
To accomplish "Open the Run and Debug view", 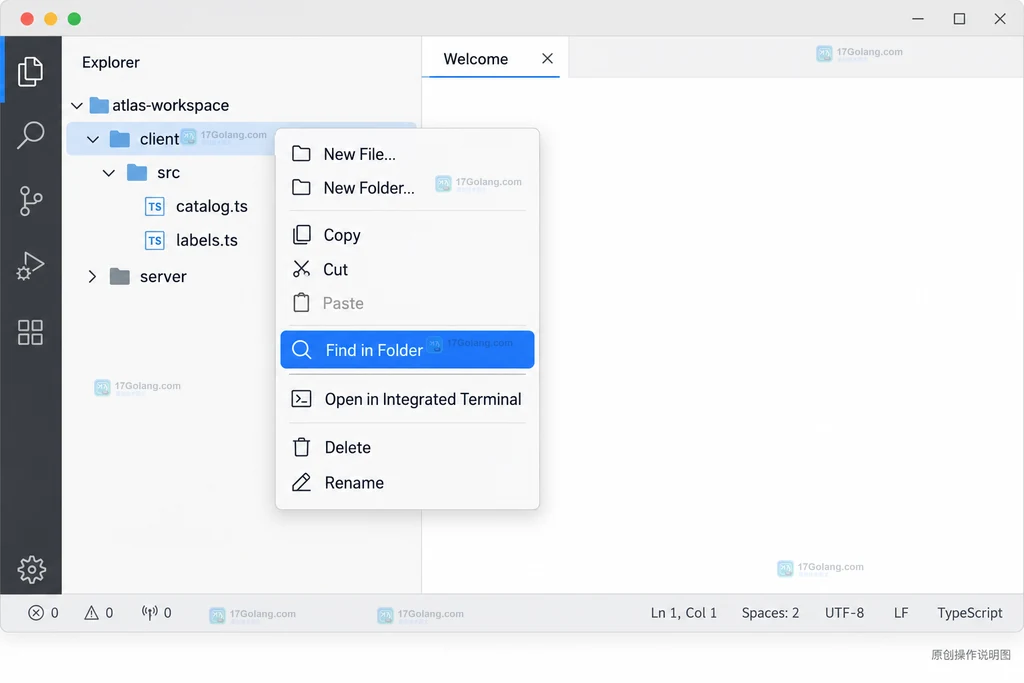I will click(30, 266).
